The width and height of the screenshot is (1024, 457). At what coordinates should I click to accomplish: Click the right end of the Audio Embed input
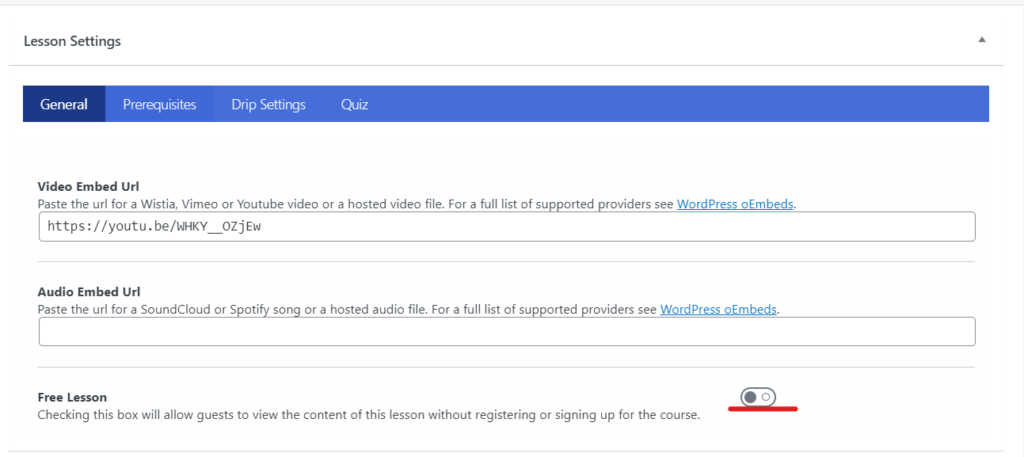(960, 331)
